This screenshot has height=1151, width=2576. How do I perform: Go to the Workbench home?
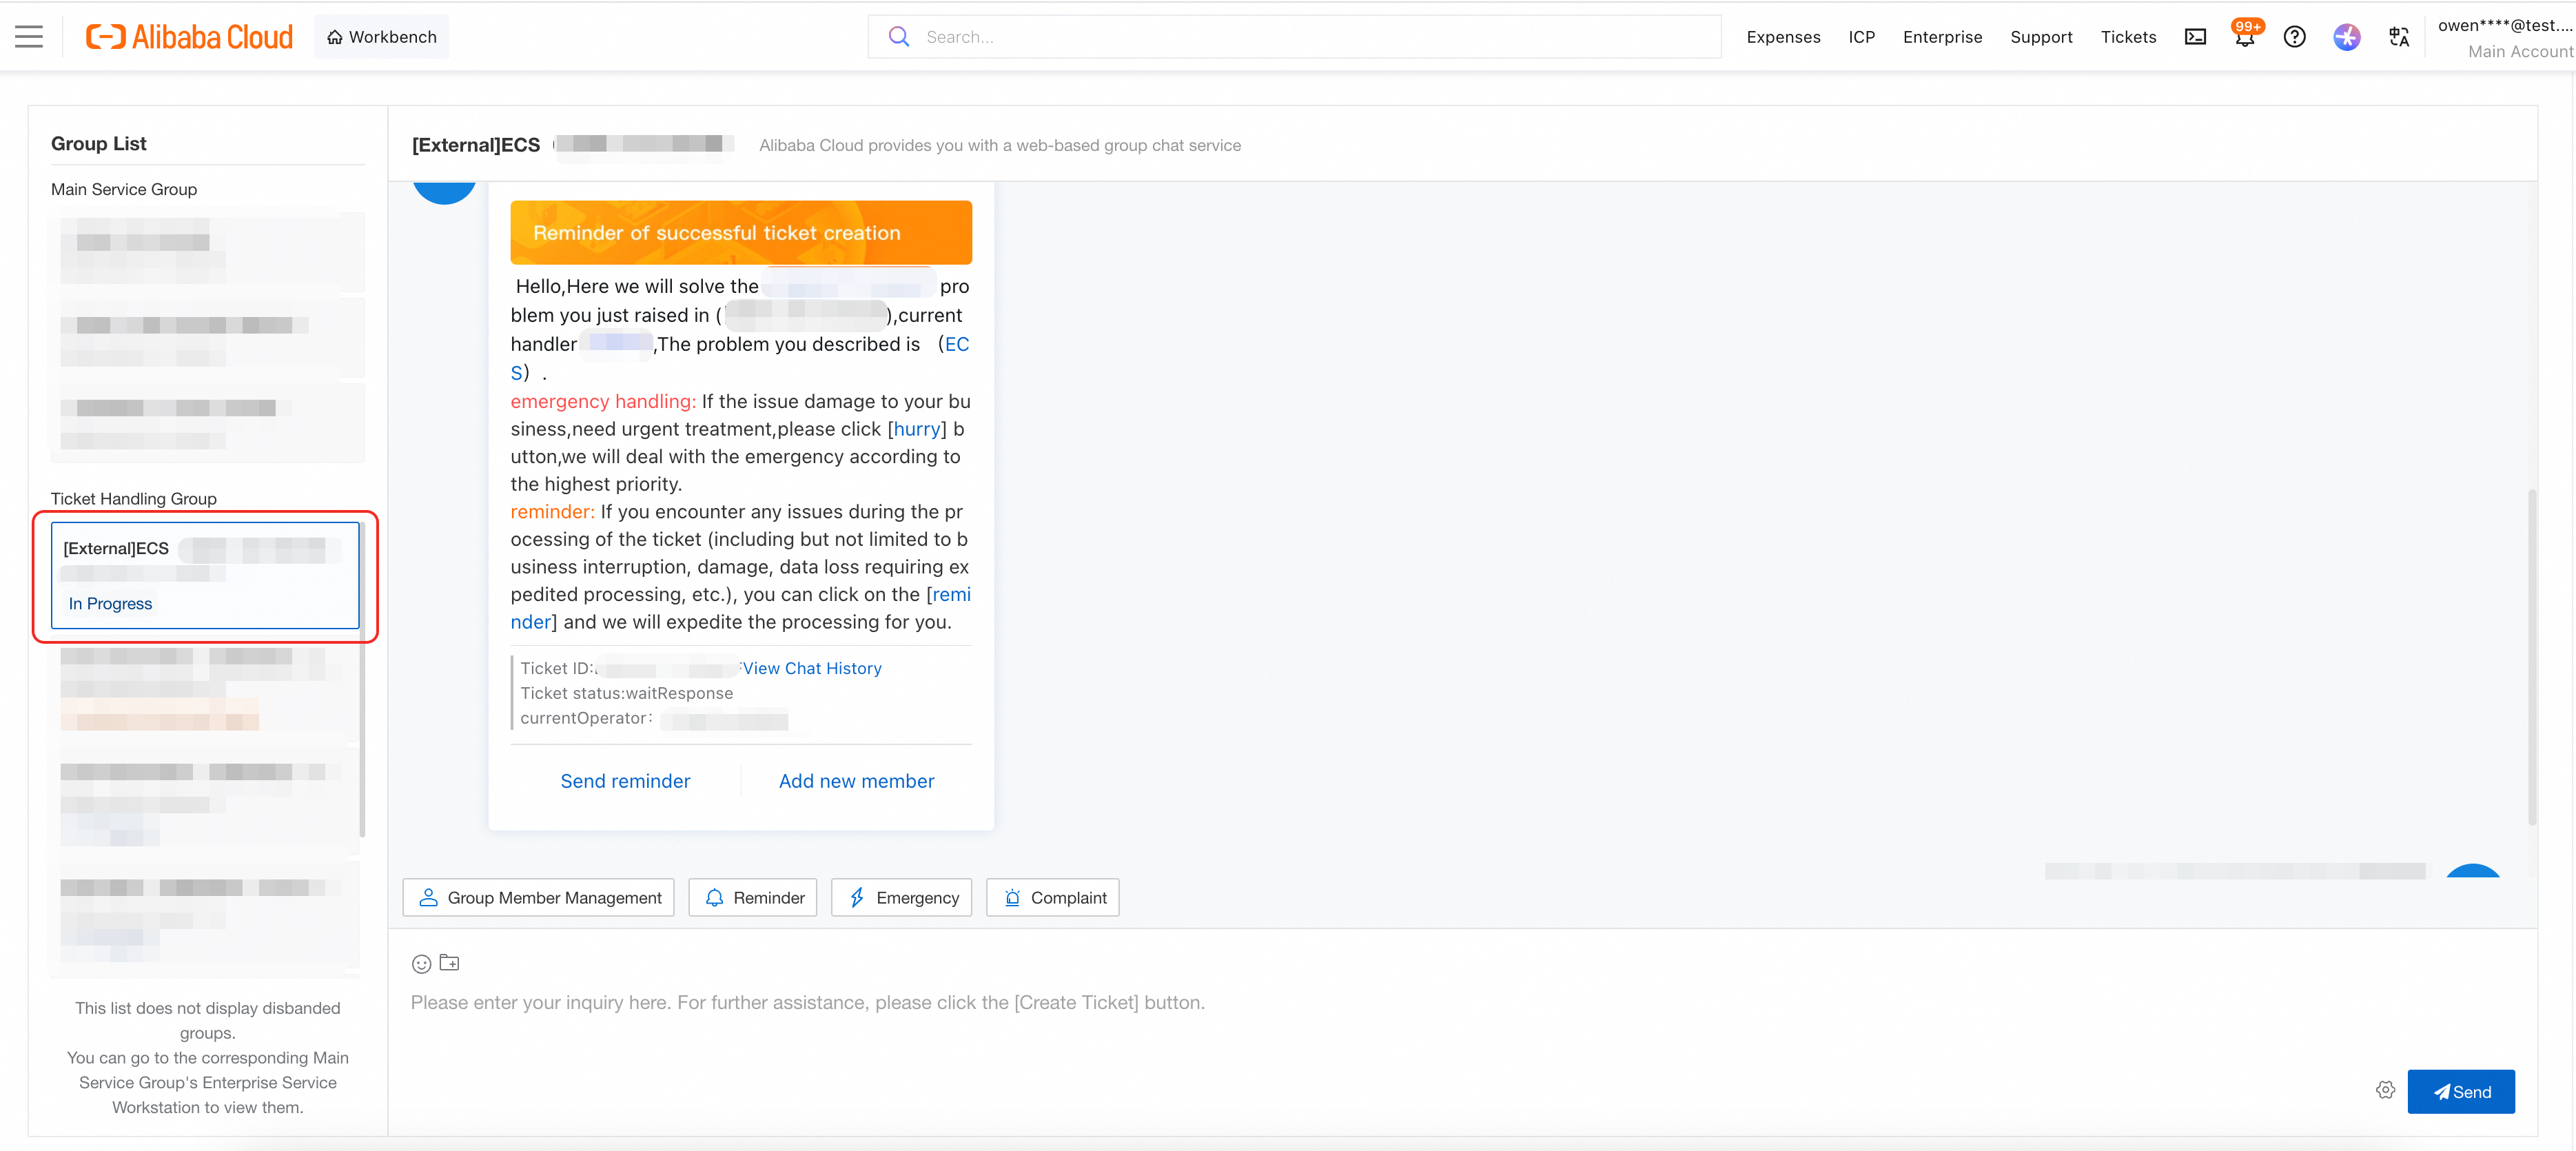[382, 37]
